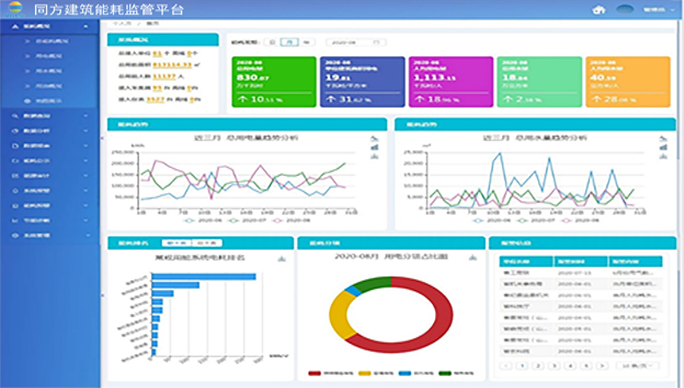Collapse the 能耗概况 sidebar section
Image resolution: width=684 pixels, height=388 pixels.
(86, 27)
